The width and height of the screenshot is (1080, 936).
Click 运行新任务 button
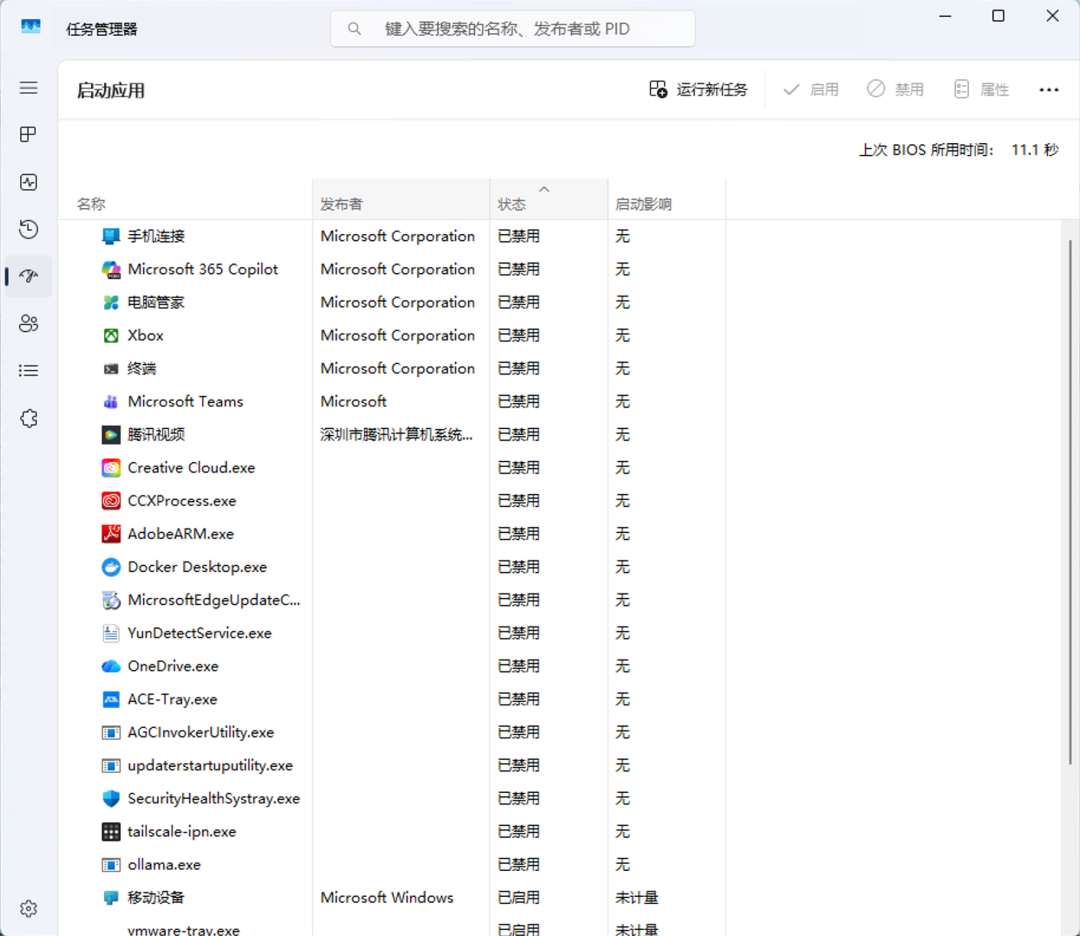pos(698,90)
